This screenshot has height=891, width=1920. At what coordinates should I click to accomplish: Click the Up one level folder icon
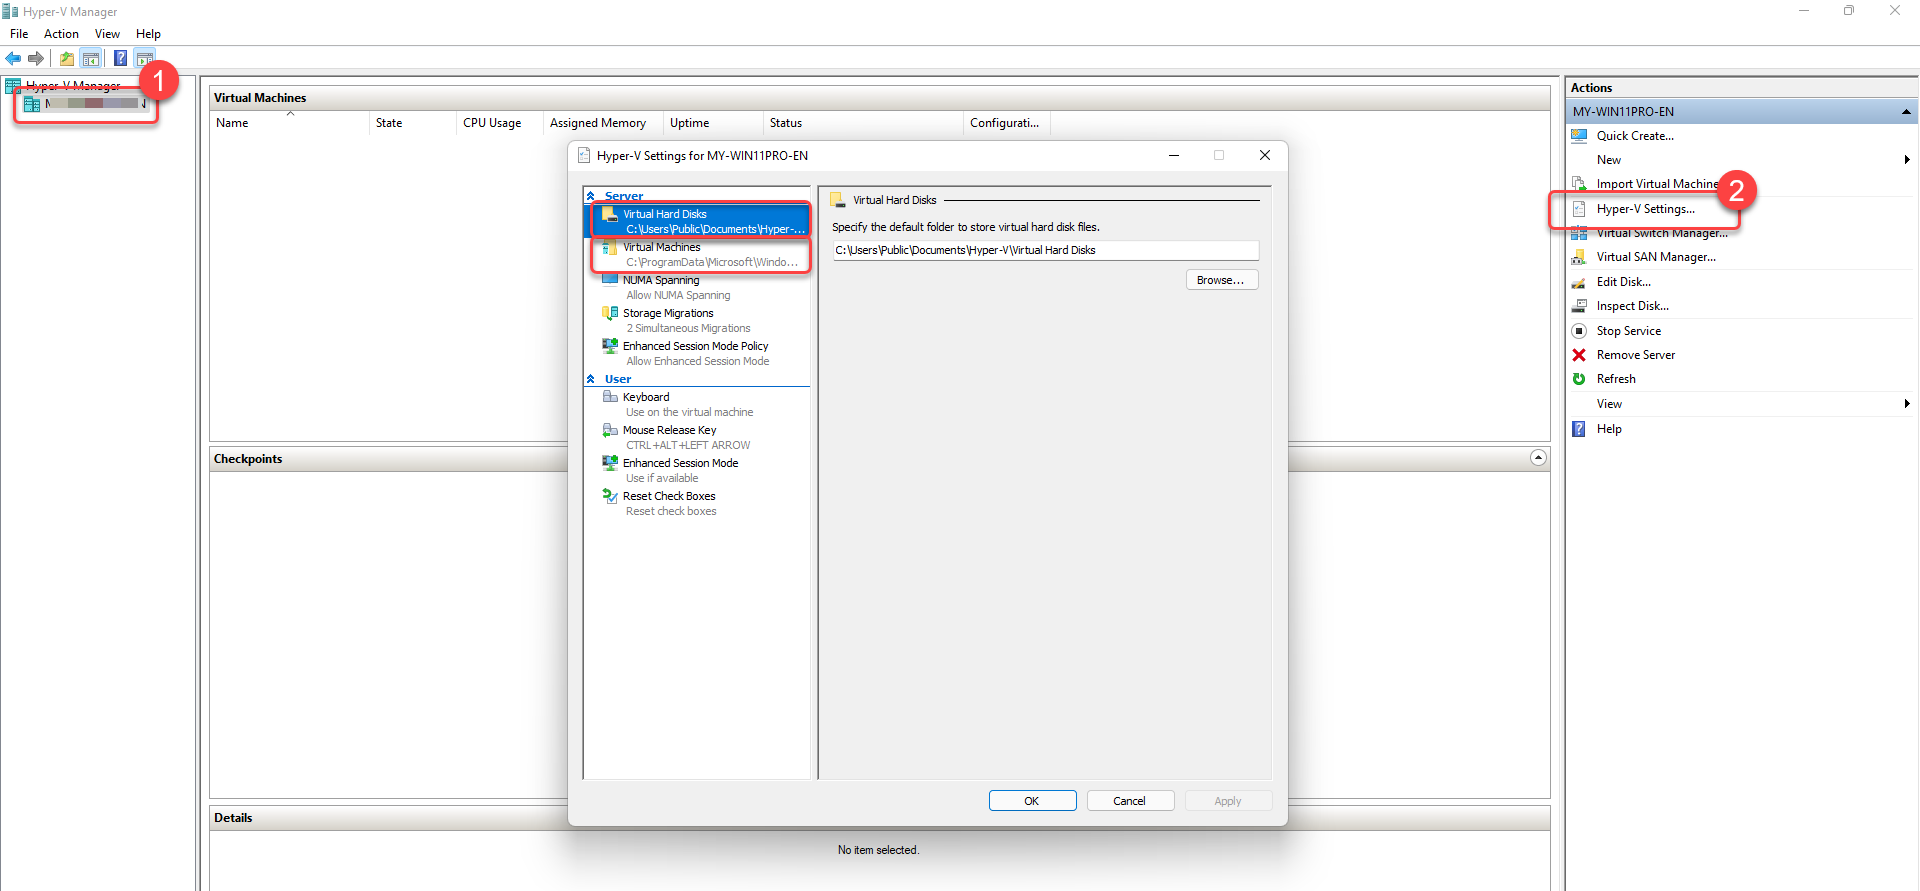pos(67,58)
